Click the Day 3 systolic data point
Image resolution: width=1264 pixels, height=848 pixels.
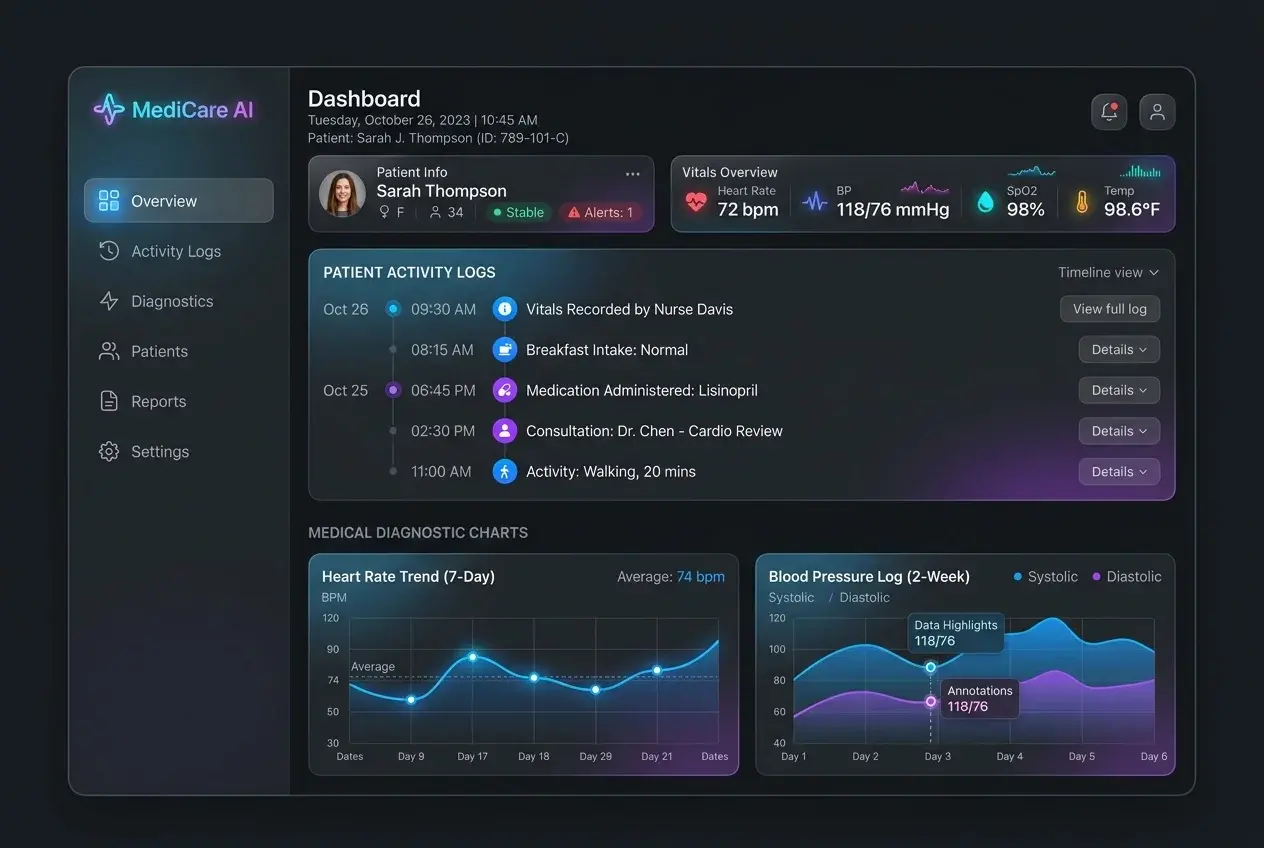[x=931, y=667]
